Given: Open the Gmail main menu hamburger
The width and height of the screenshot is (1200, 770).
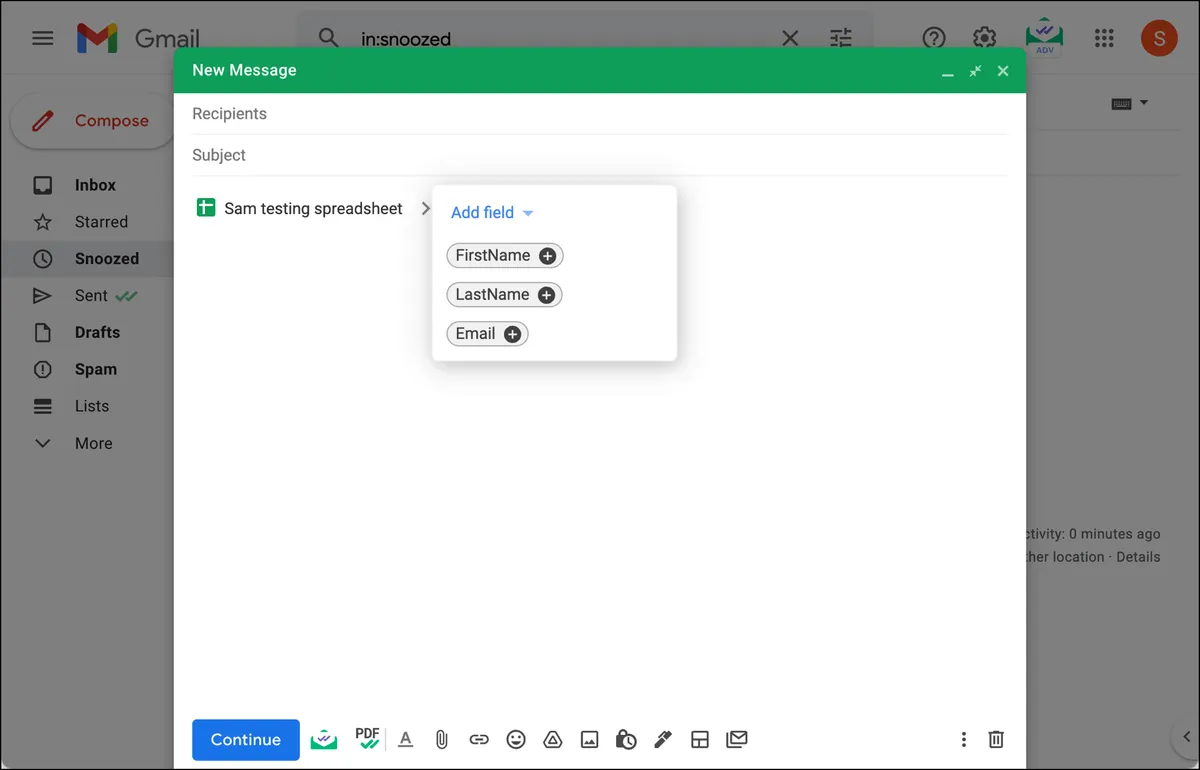Looking at the screenshot, I should click(x=42, y=39).
